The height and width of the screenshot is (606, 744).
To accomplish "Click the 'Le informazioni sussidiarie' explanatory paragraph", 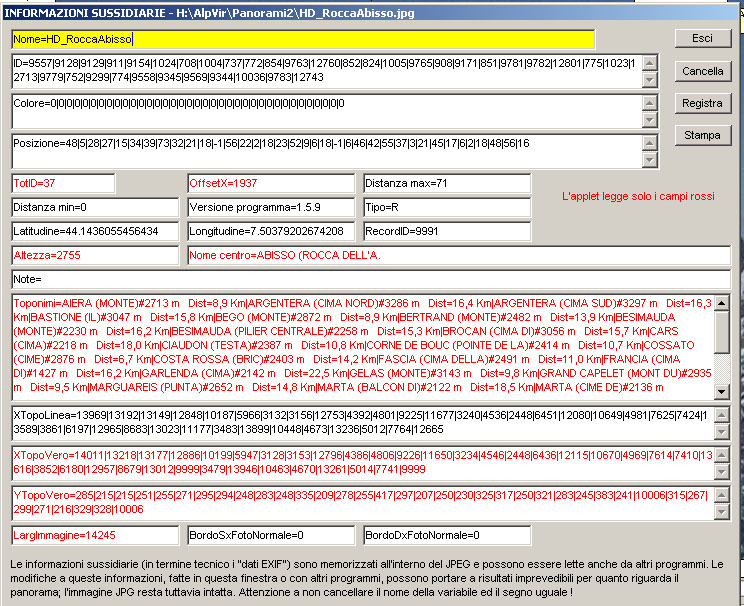I will (x=366, y=578).
